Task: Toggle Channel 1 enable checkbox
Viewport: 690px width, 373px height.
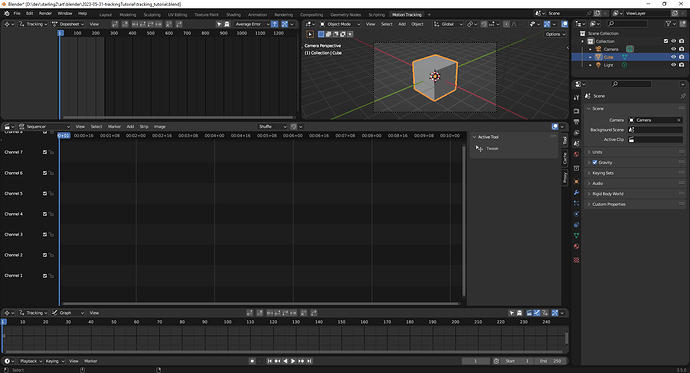Action: (45, 276)
